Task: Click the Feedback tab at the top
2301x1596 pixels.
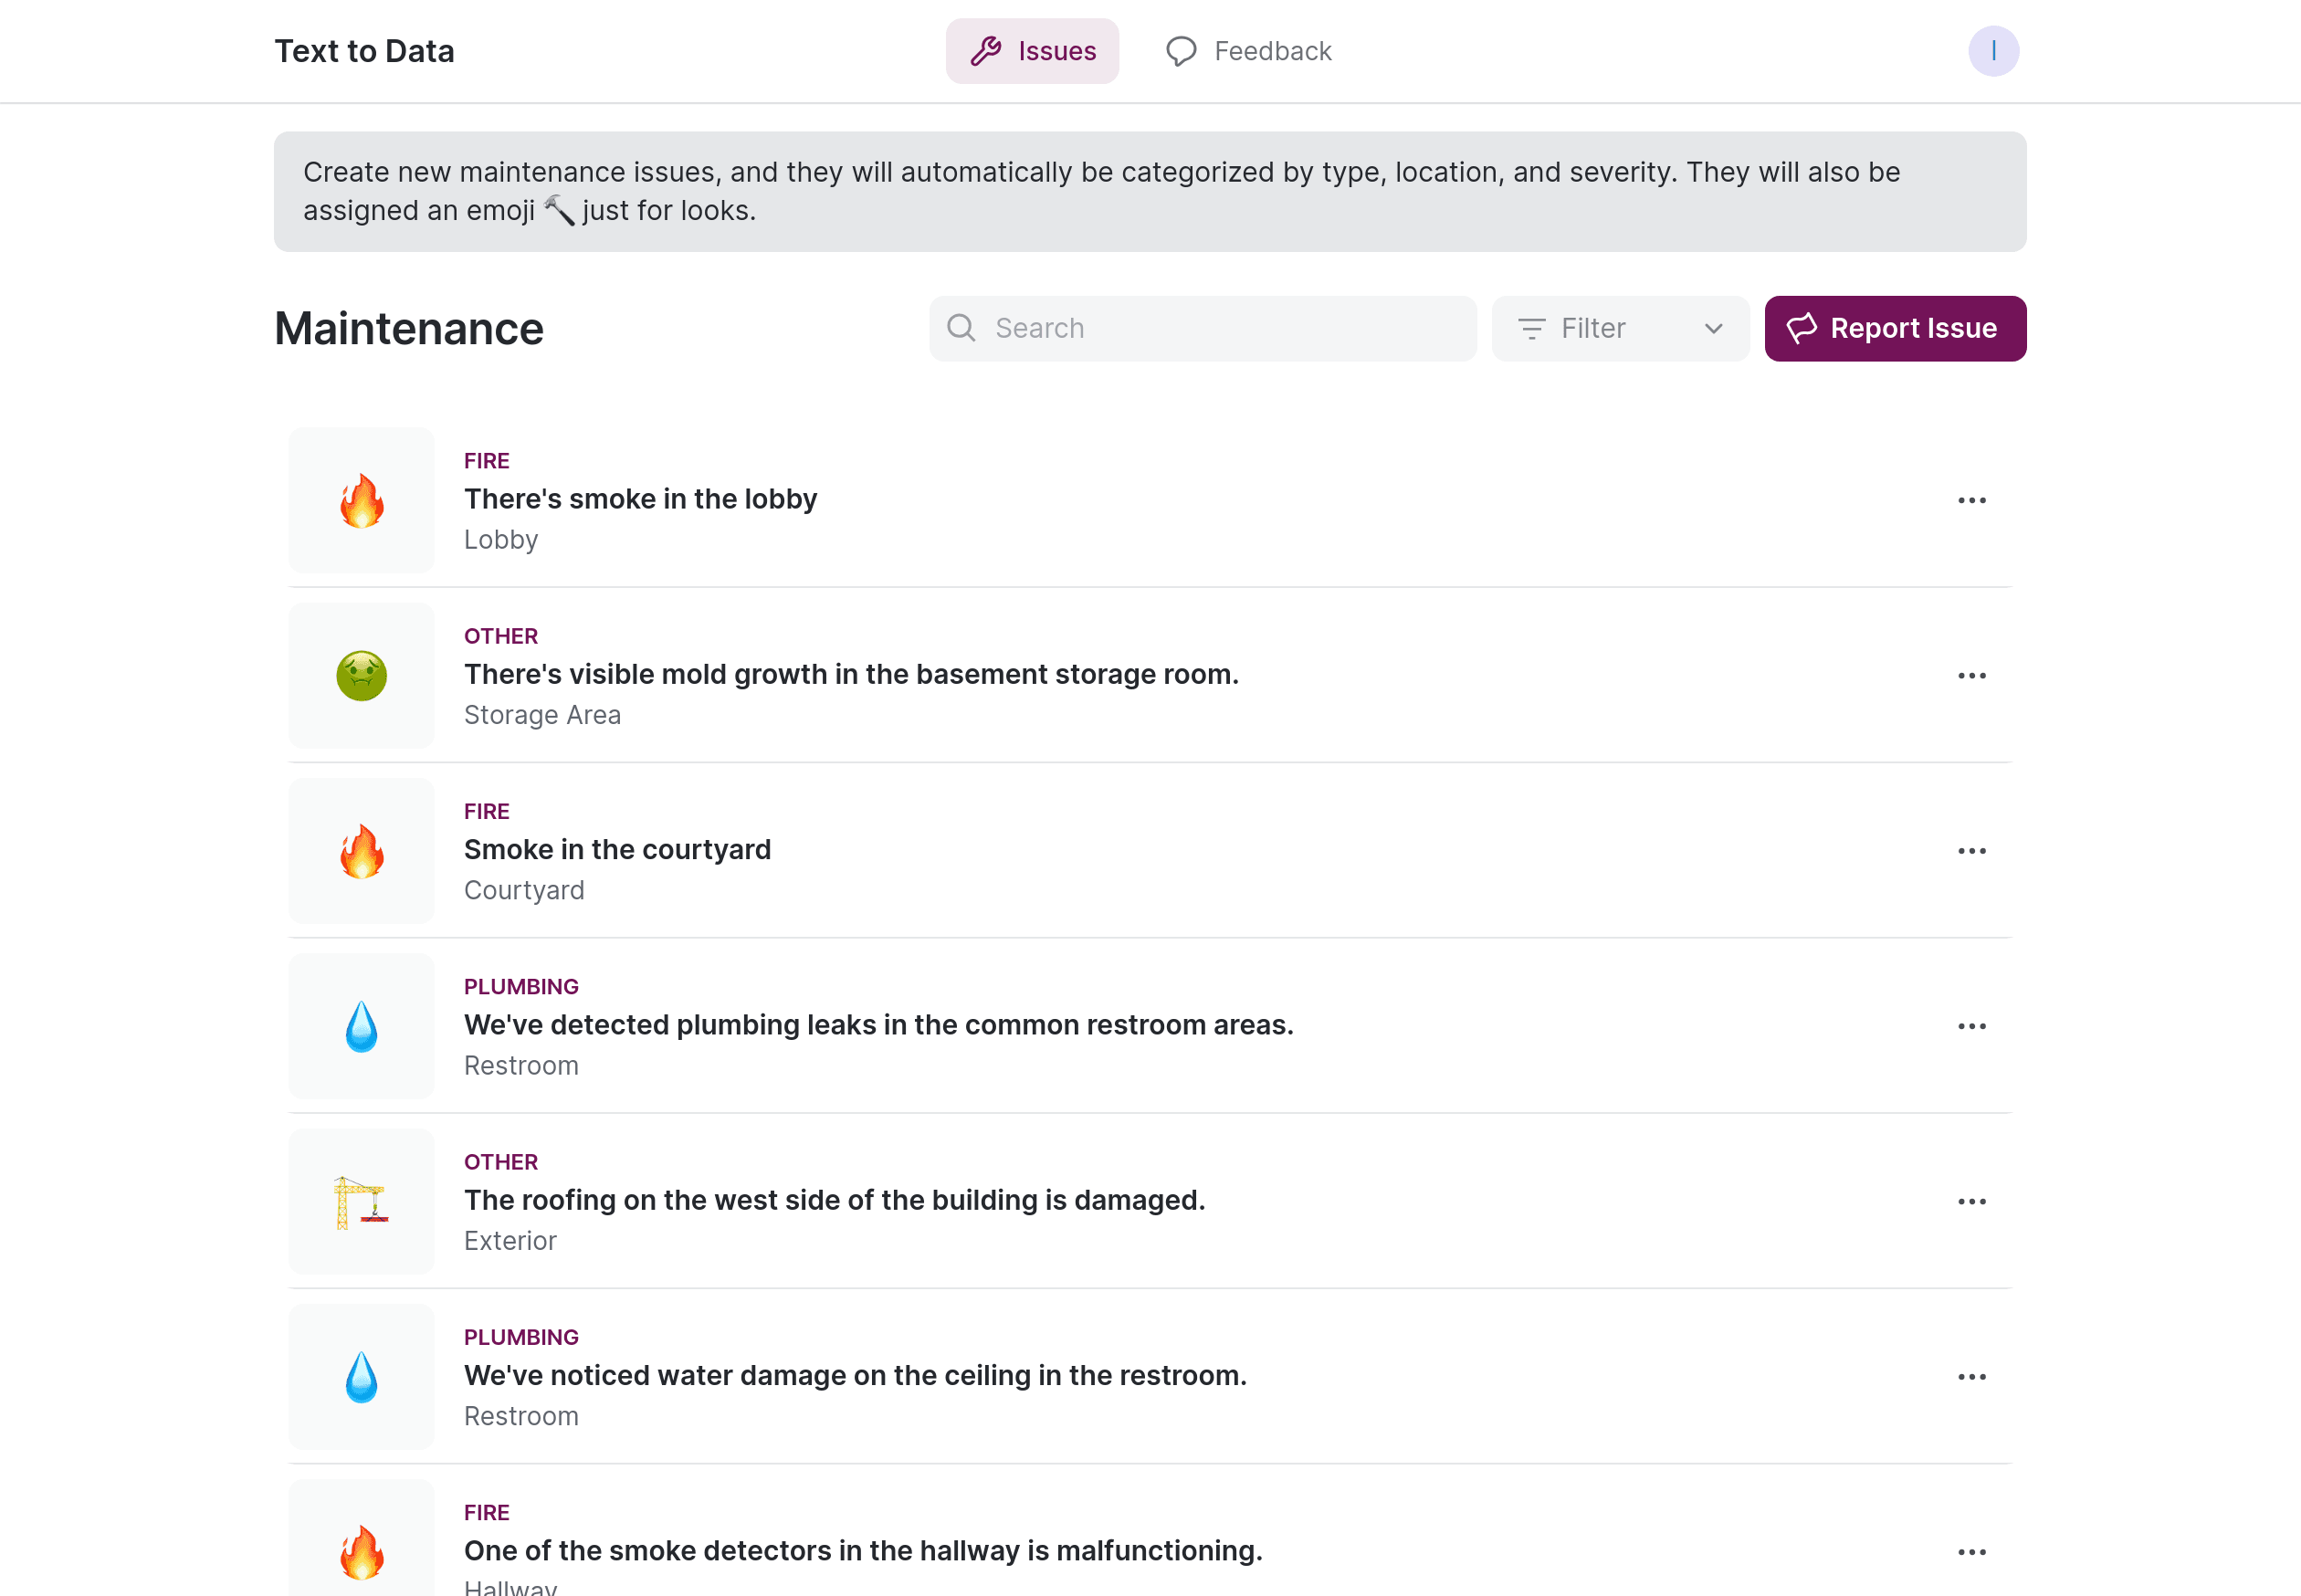Action: tap(1246, 51)
